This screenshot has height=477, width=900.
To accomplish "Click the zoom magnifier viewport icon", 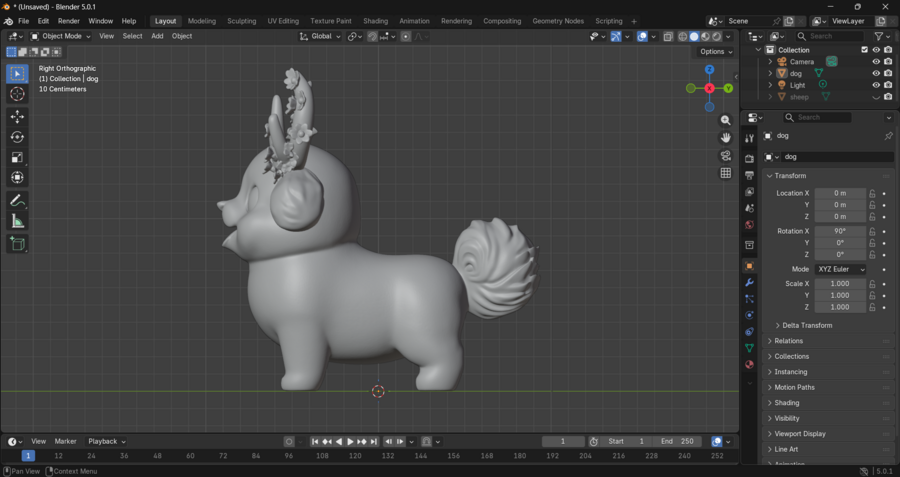I will [726, 120].
